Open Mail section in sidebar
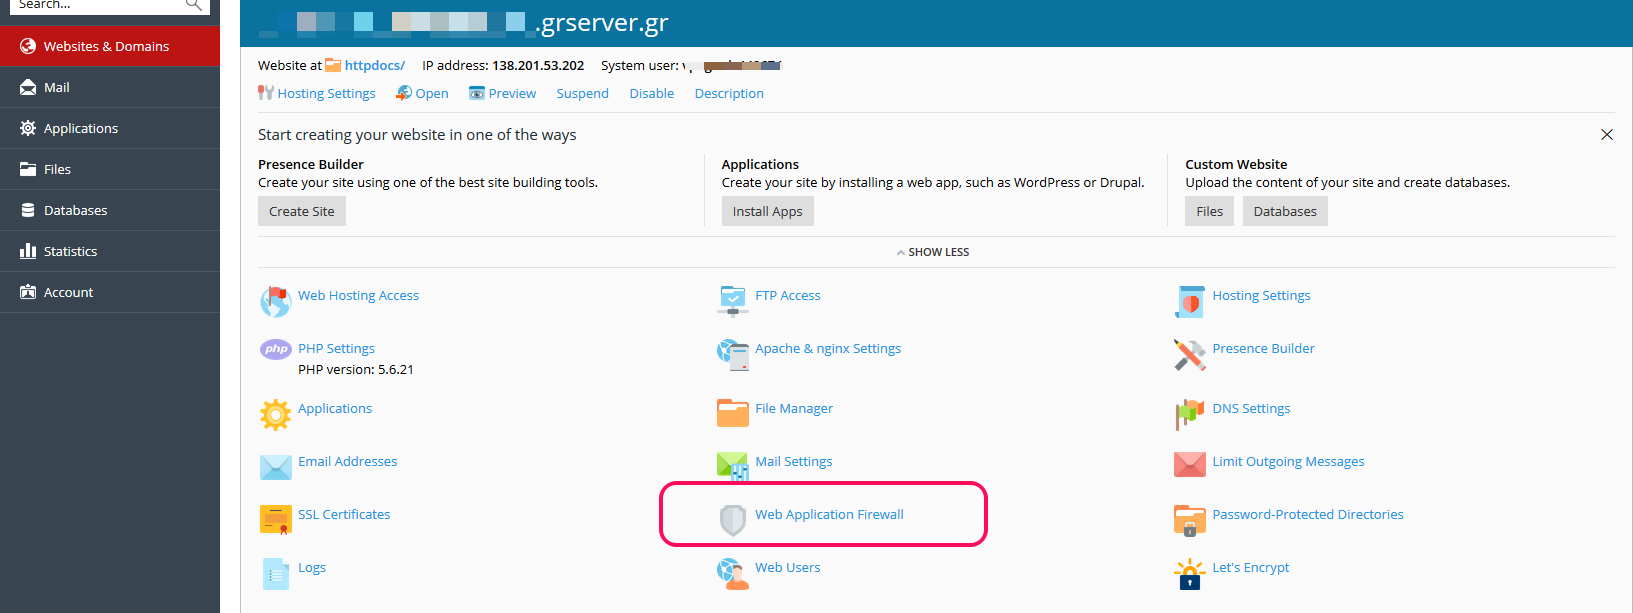Viewport: 1633px width, 613px height. [110, 87]
